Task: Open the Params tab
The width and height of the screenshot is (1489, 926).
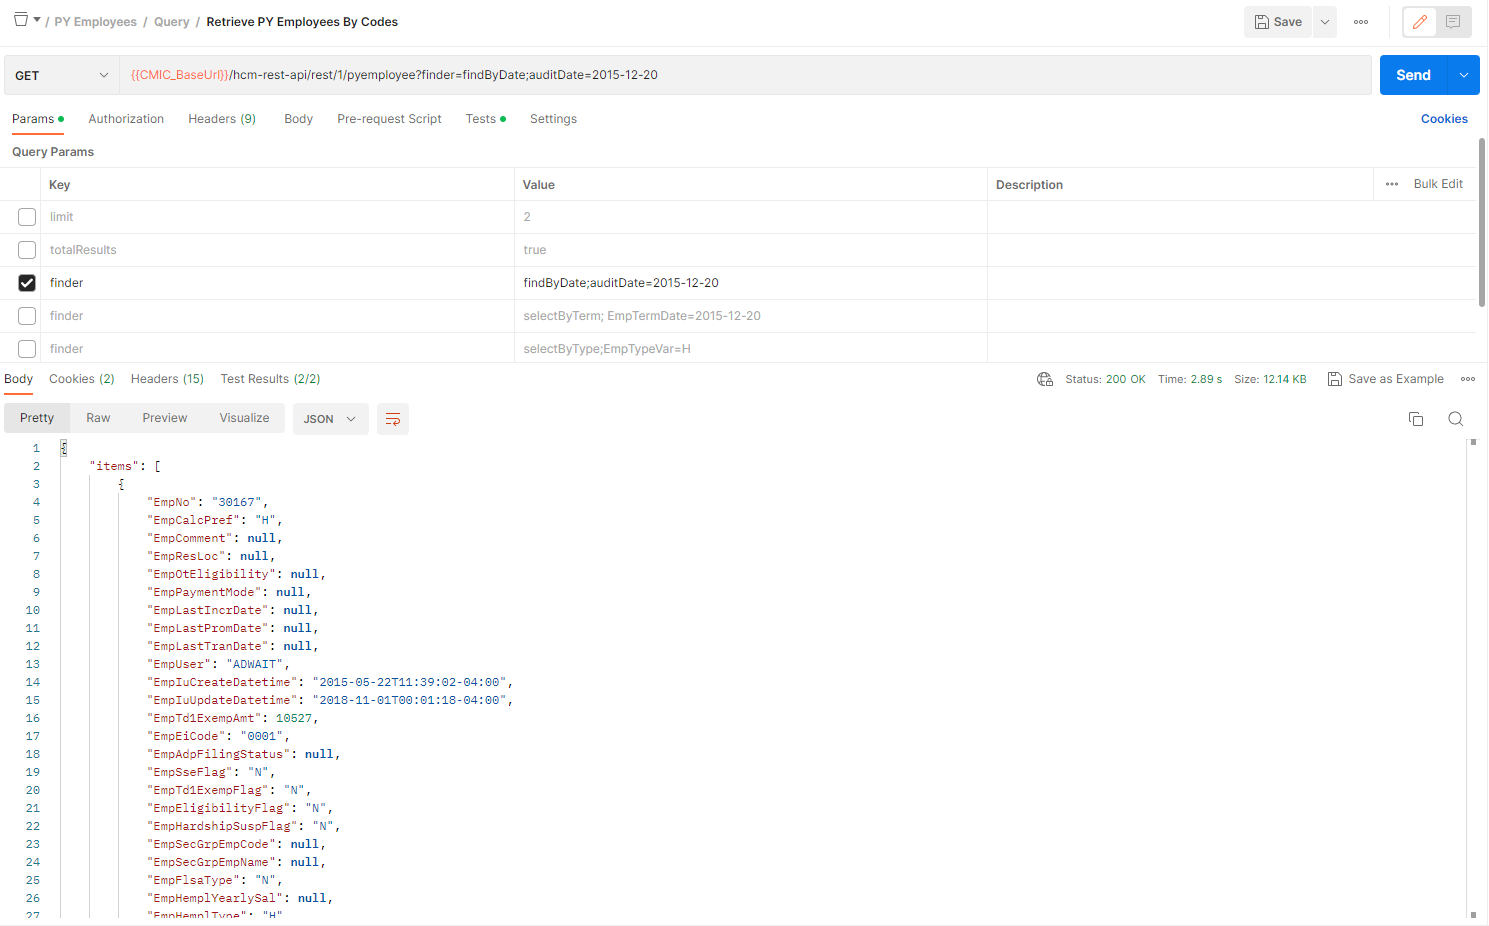Action: (x=38, y=119)
